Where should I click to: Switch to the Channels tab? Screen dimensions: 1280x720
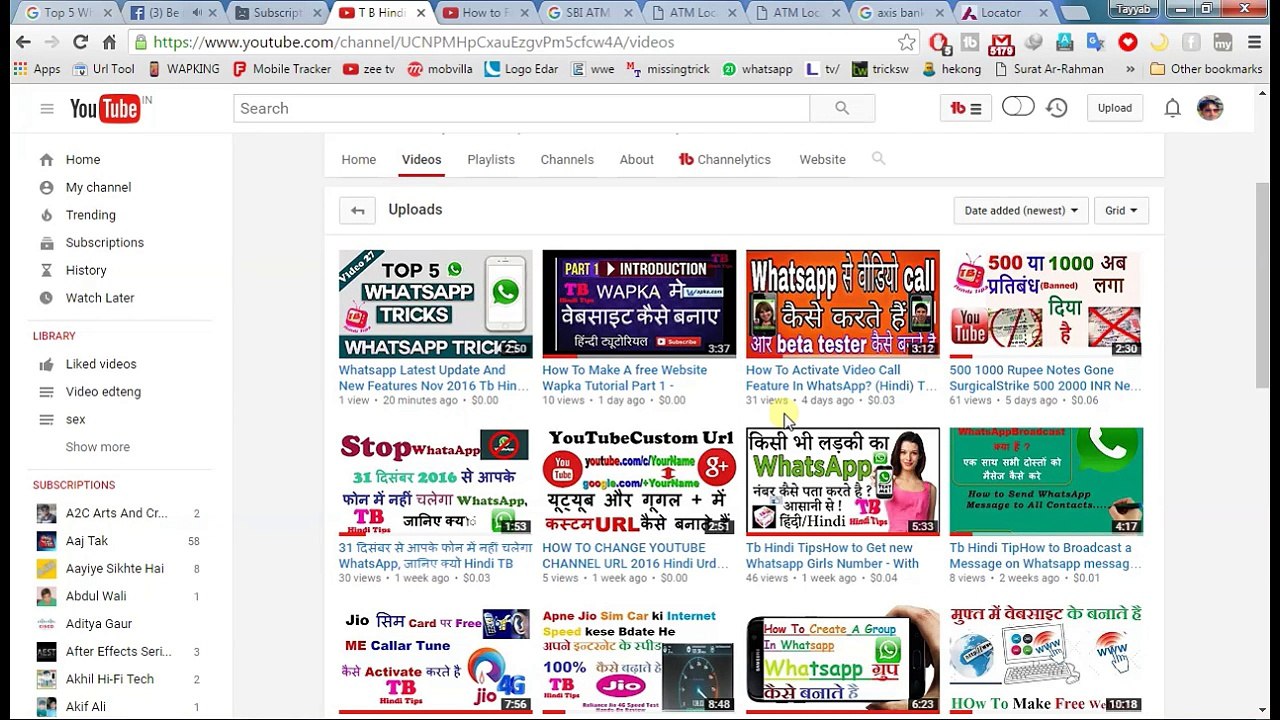pyautogui.click(x=567, y=160)
